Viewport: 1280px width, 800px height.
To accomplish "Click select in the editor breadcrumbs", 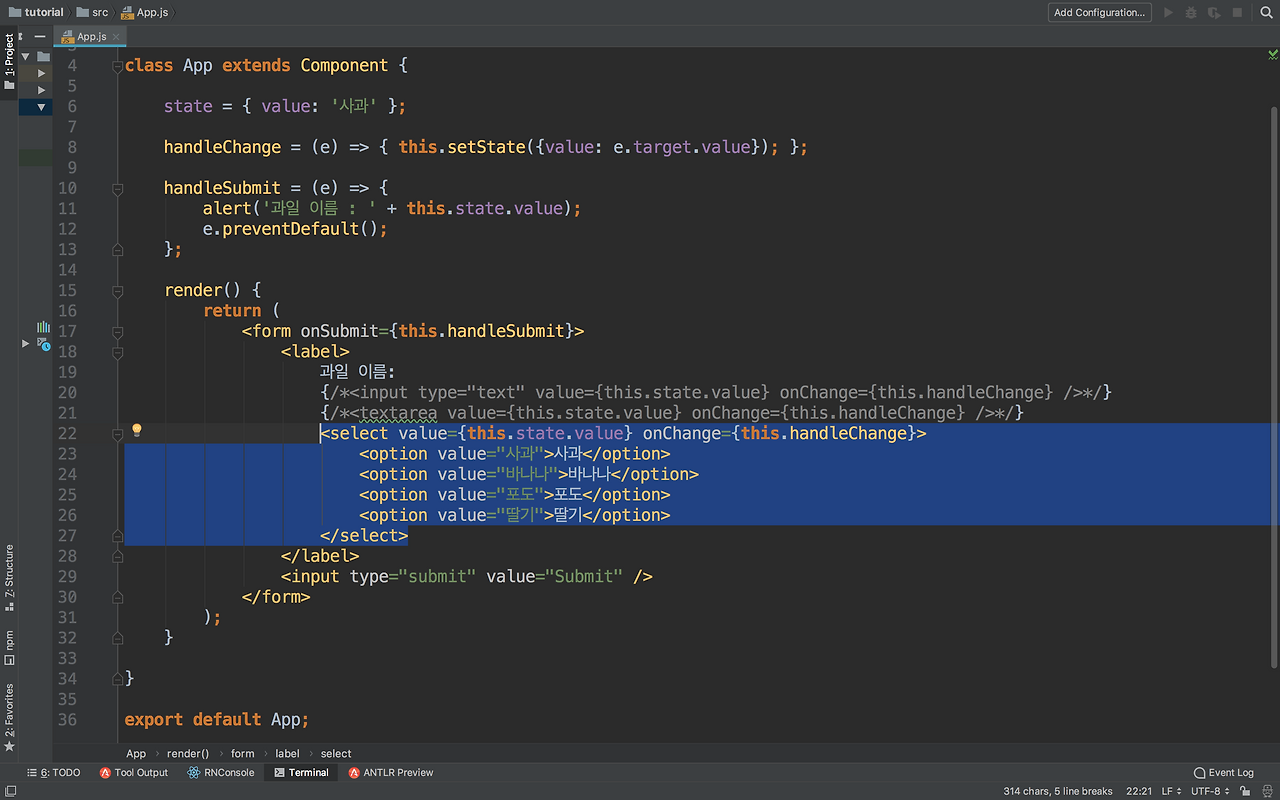I will coord(336,754).
